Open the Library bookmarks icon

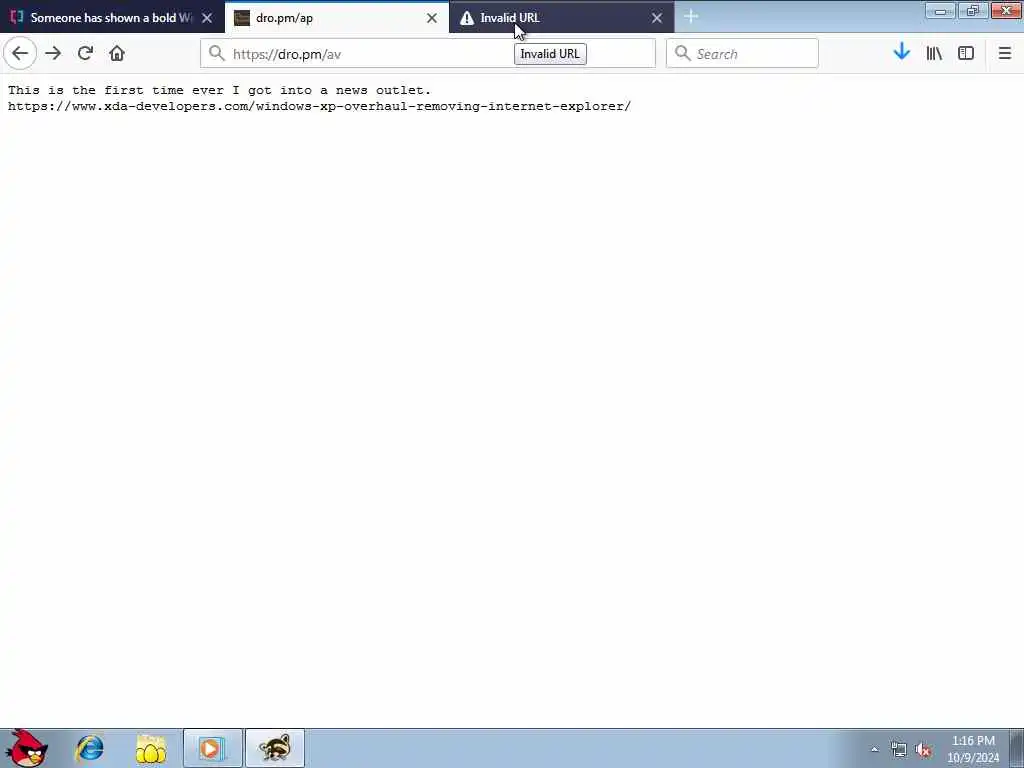click(934, 54)
